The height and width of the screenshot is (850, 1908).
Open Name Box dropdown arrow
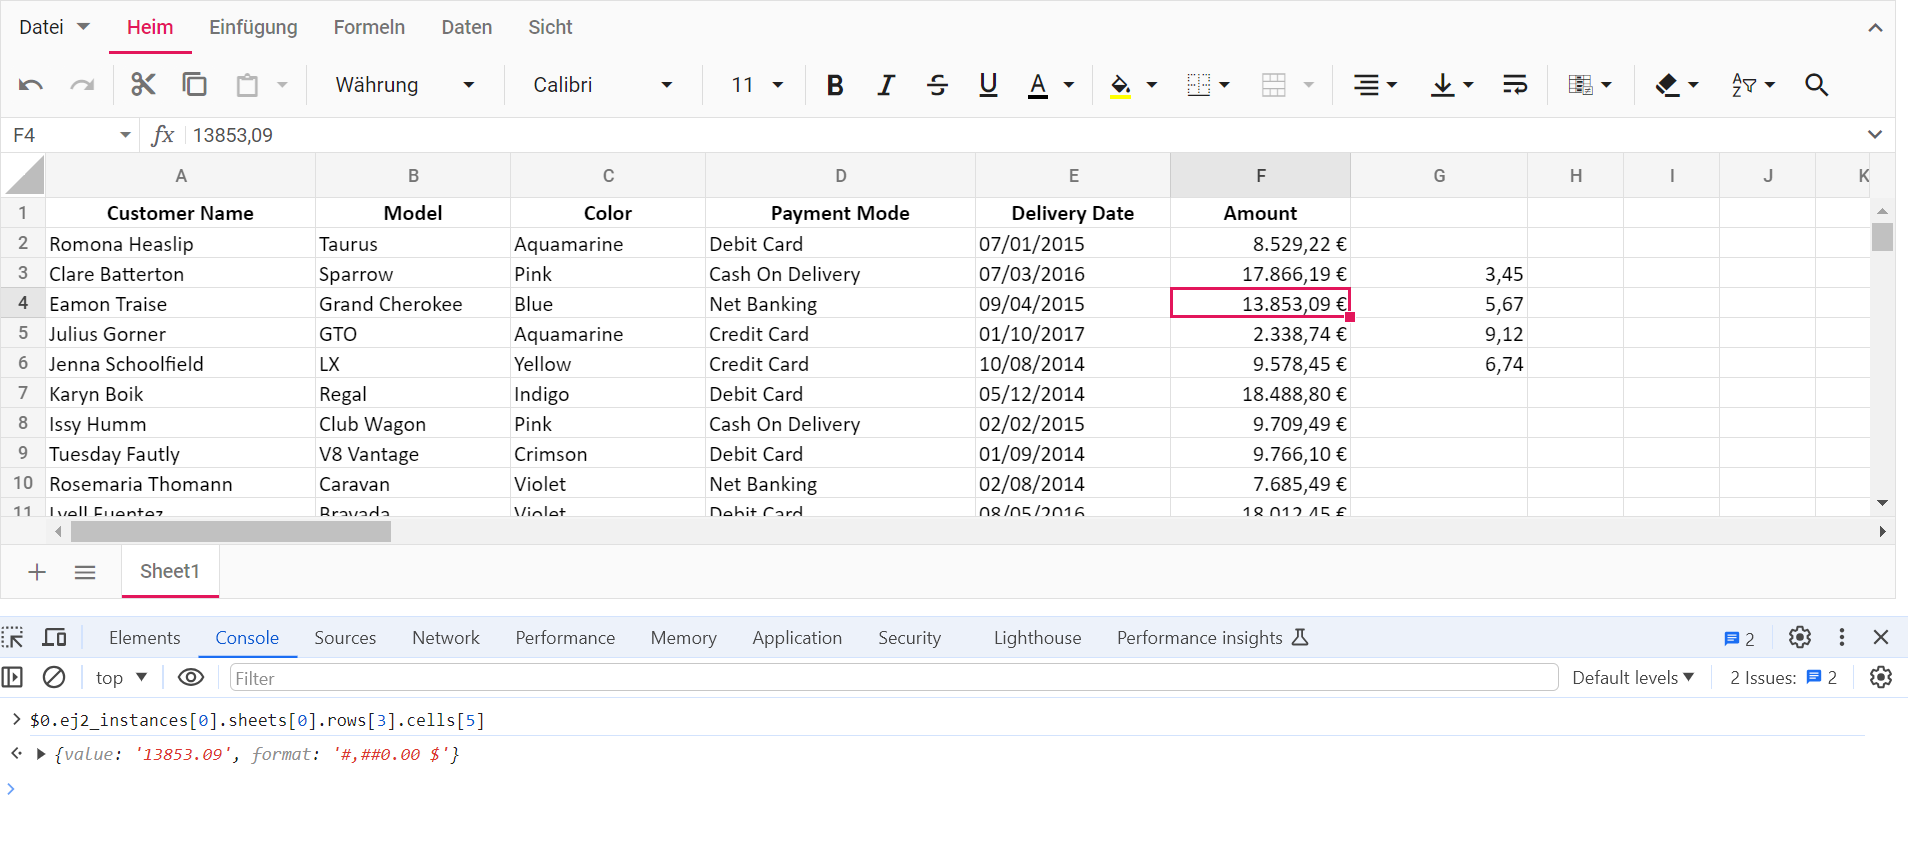coord(125,135)
